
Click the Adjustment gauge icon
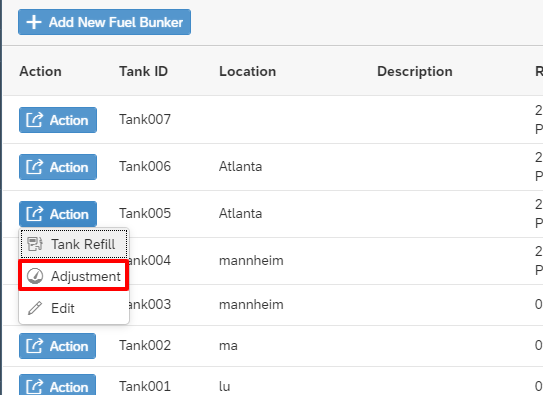[x=35, y=276]
